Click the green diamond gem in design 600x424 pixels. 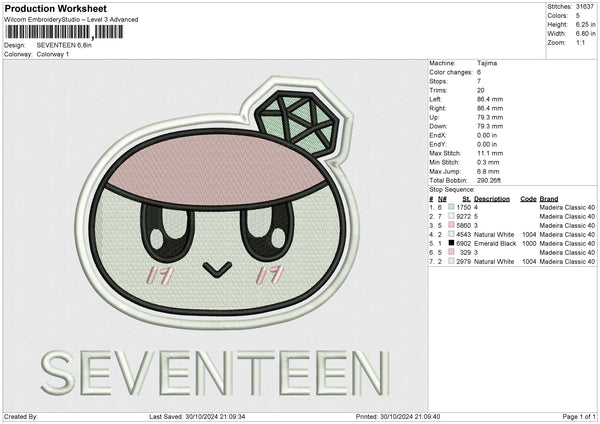[297, 123]
